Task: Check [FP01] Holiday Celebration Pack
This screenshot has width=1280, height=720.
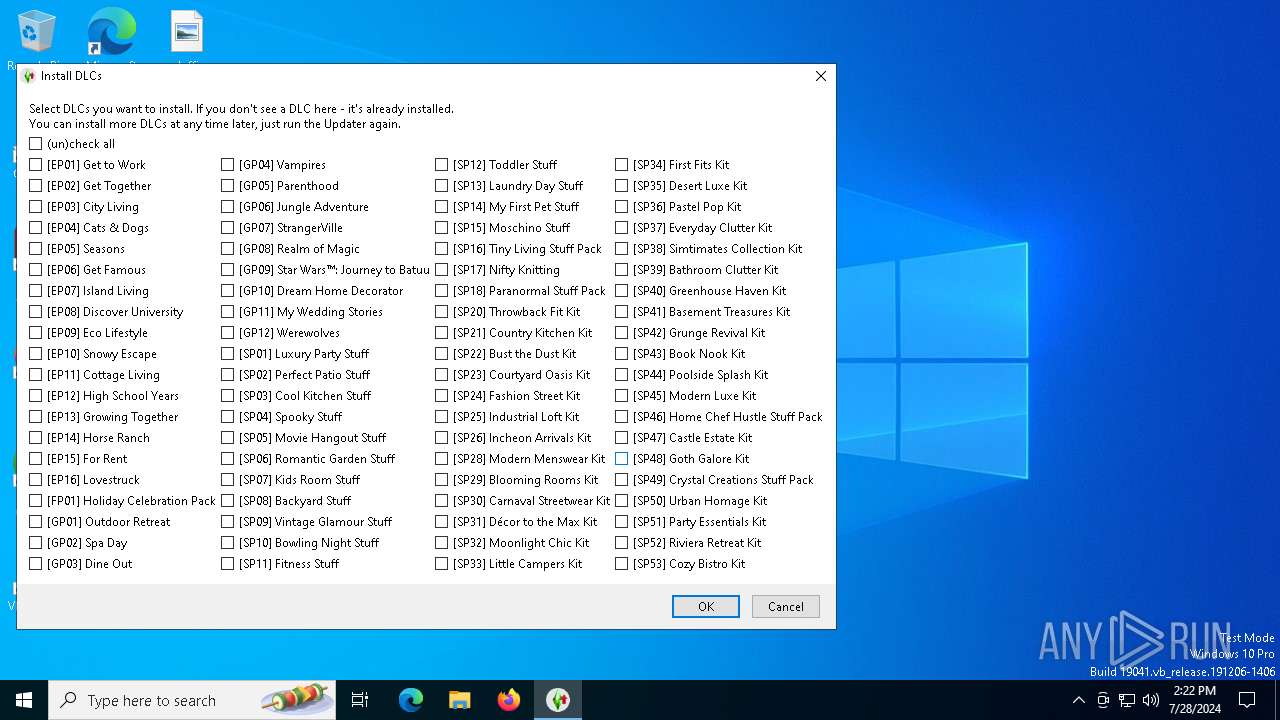Action: [36, 501]
